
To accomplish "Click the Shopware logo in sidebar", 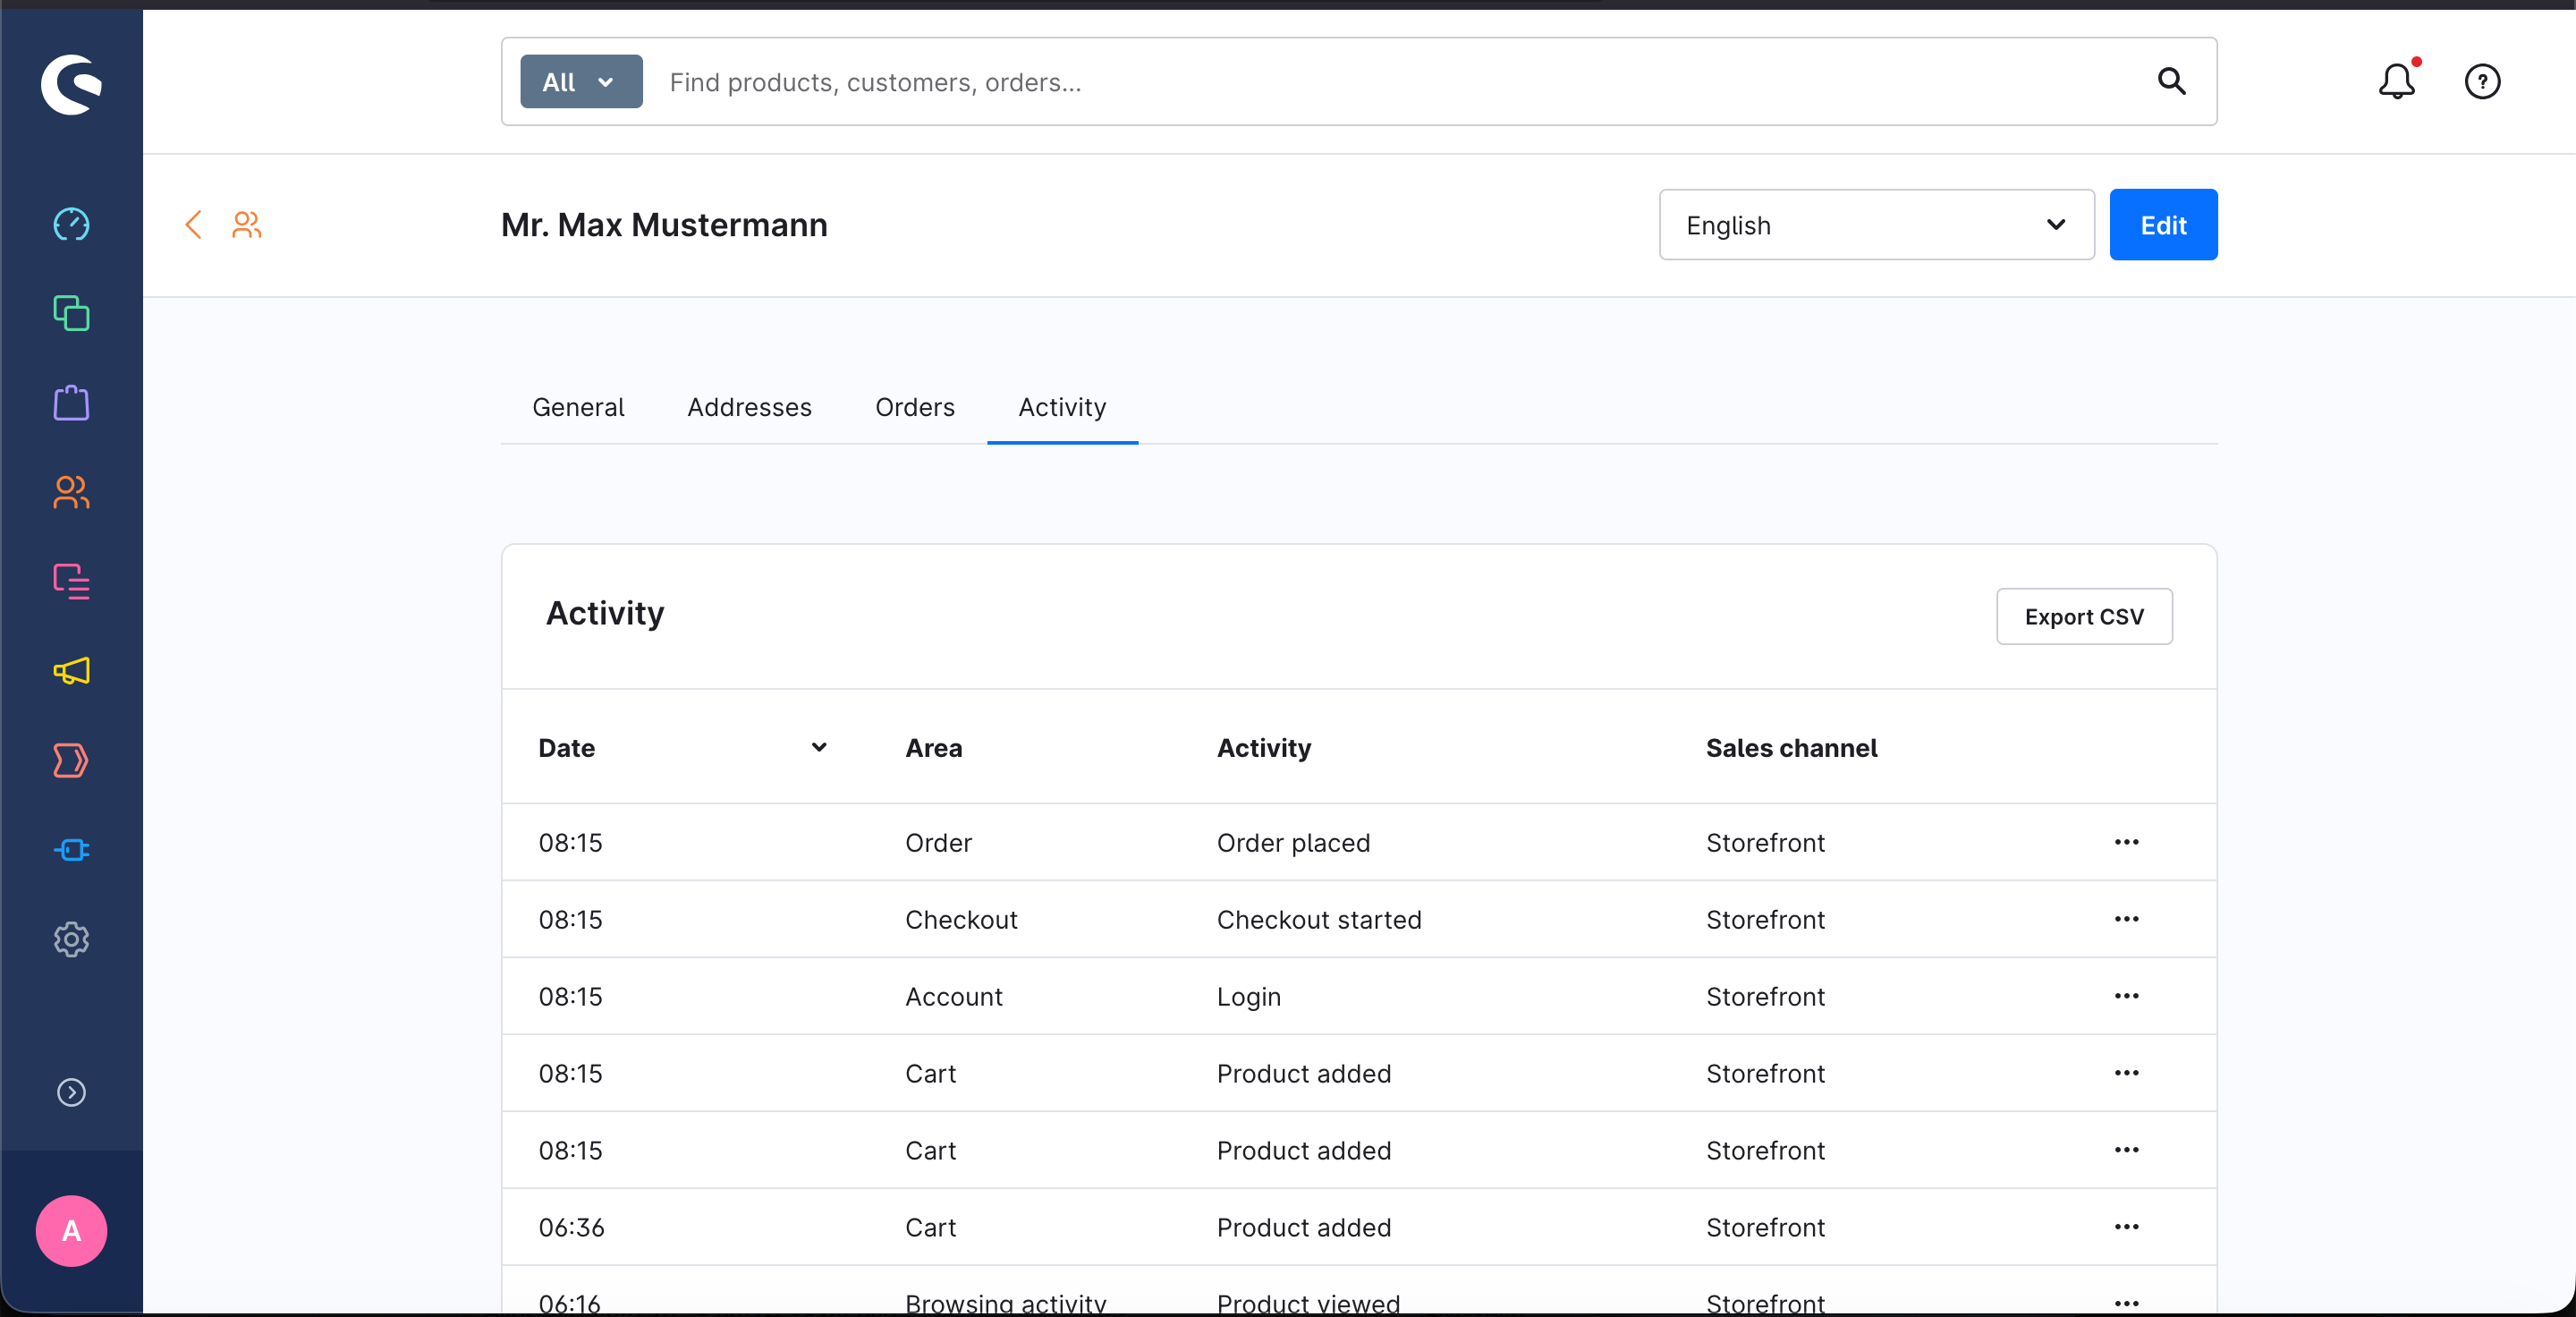I will click(x=71, y=84).
